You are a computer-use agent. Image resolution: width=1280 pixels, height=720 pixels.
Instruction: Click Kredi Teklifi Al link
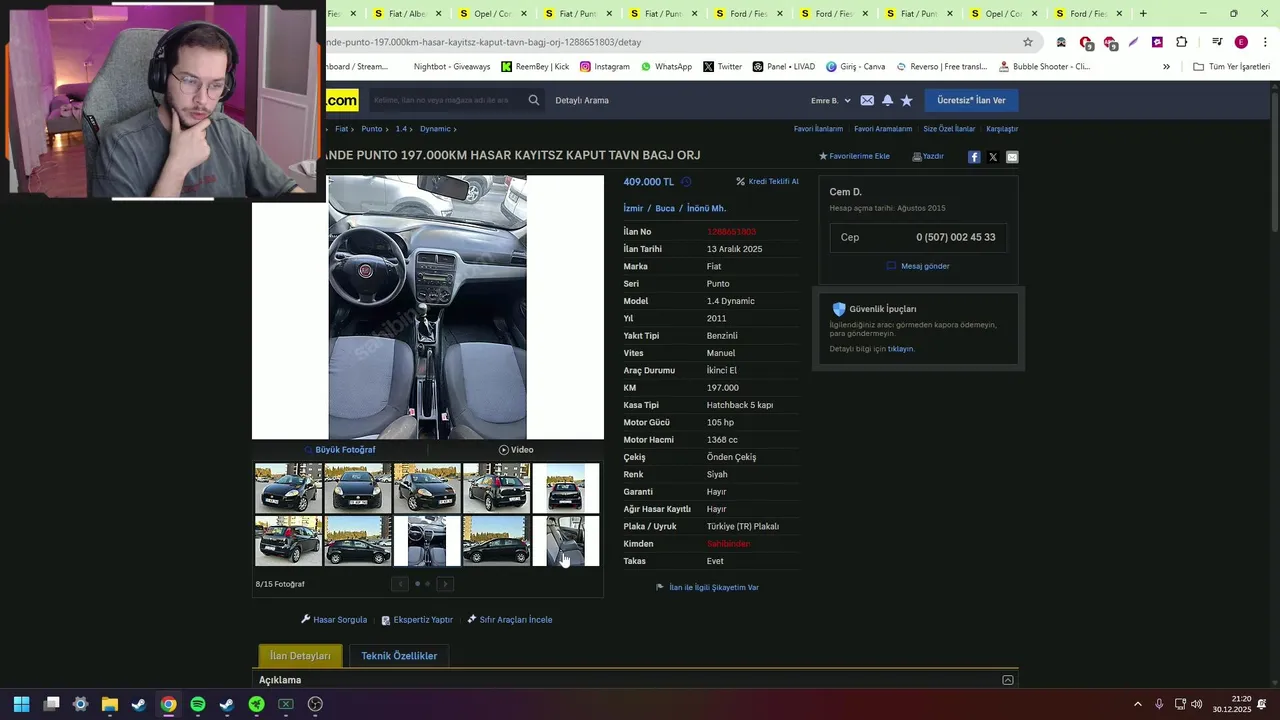coord(767,182)
